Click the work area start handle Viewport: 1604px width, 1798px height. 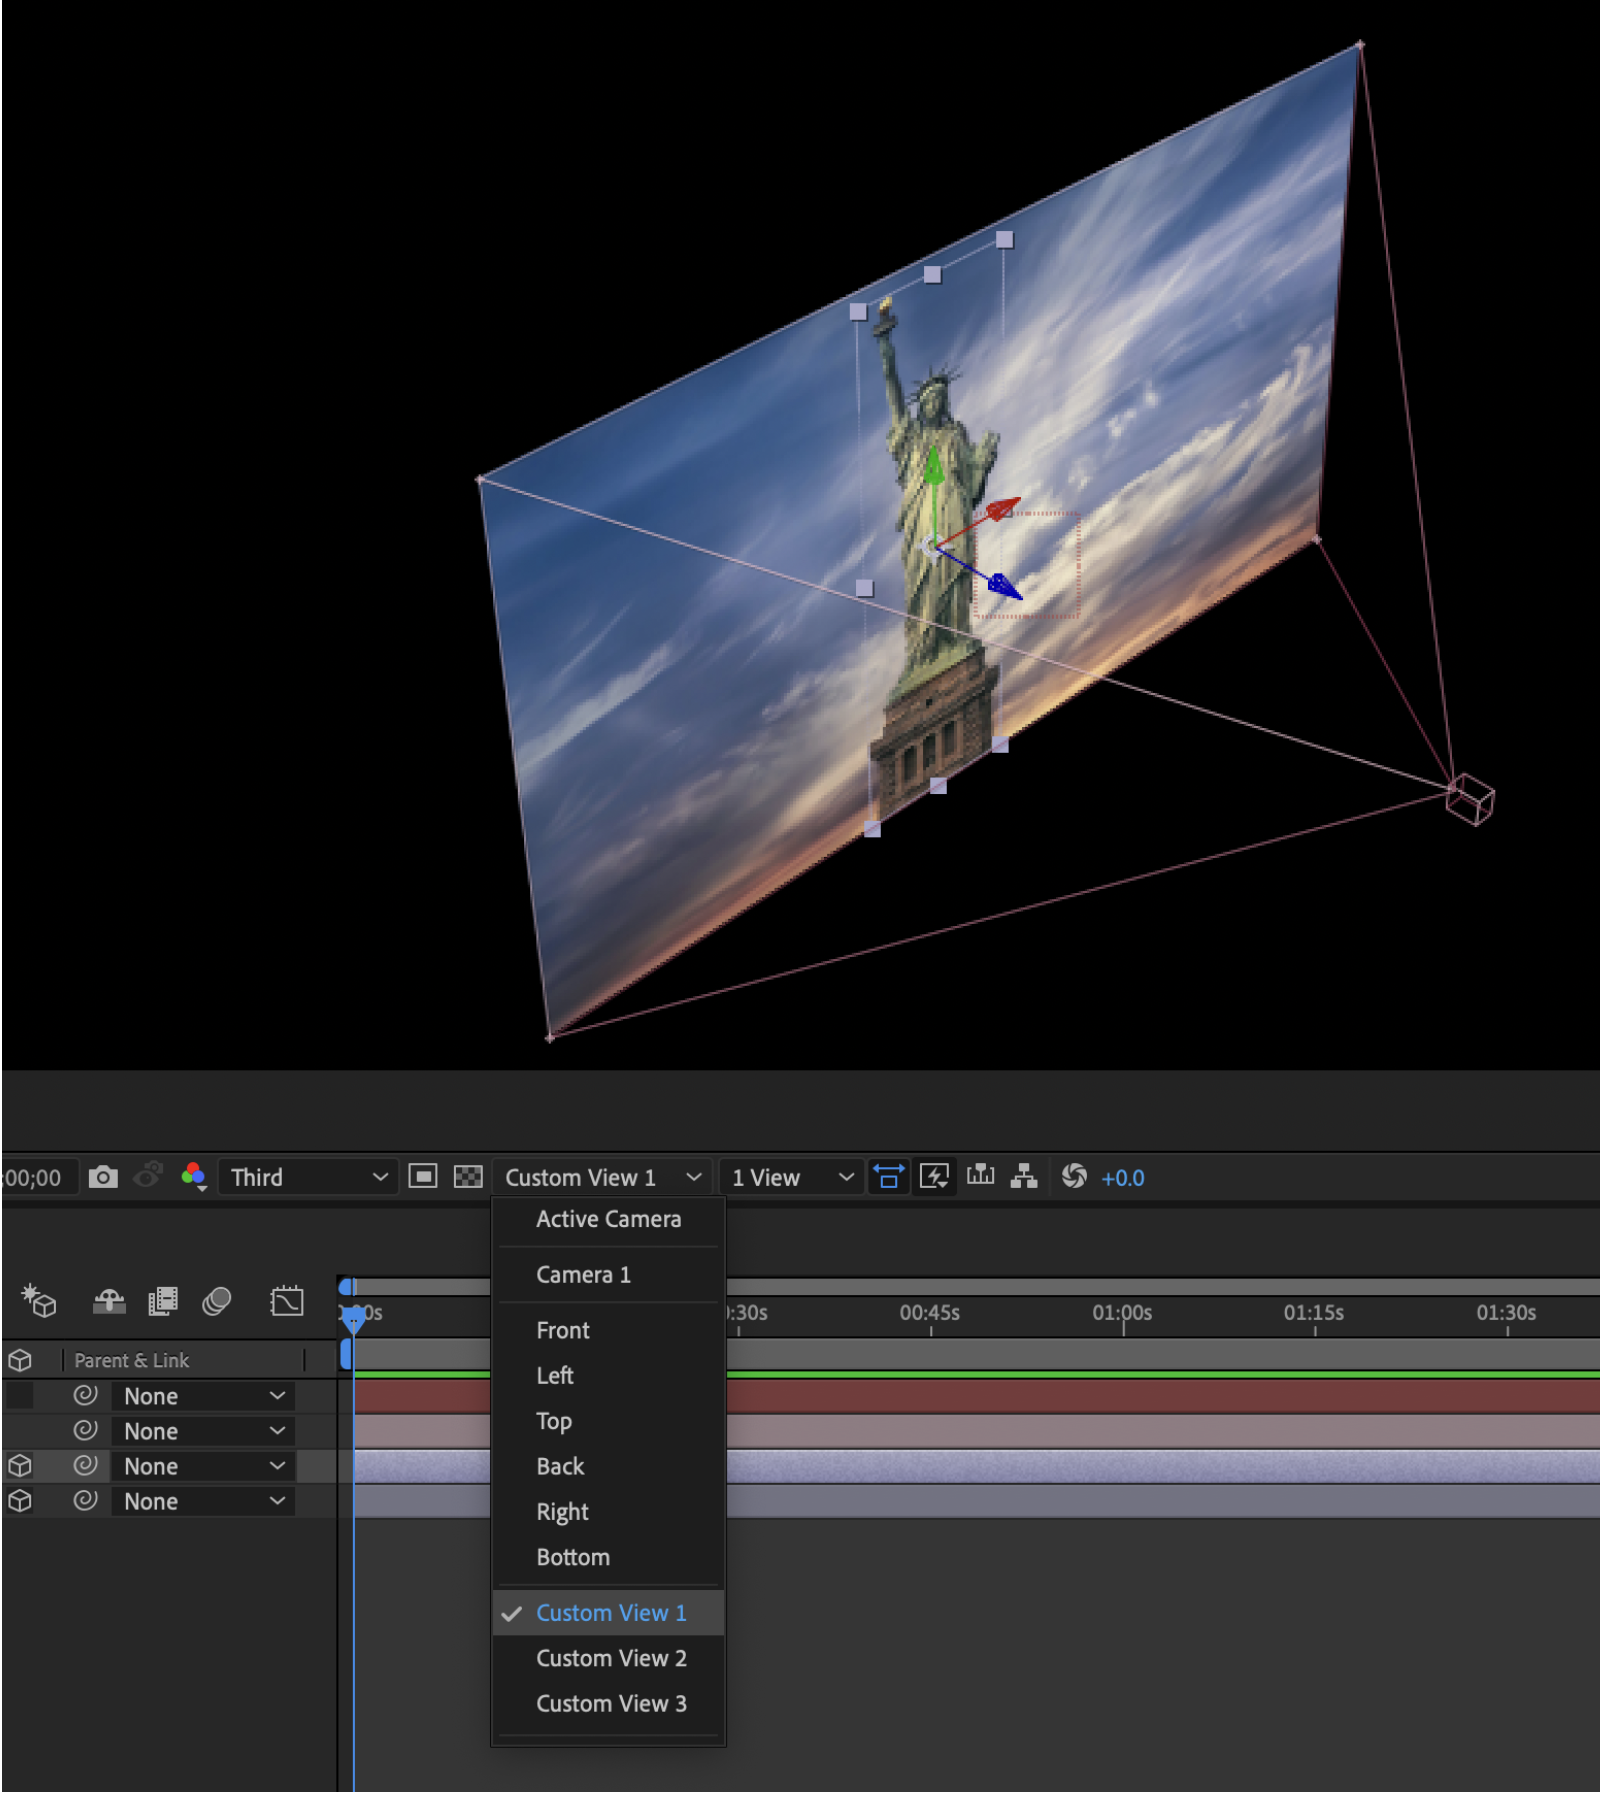(x=346, y=1354)
